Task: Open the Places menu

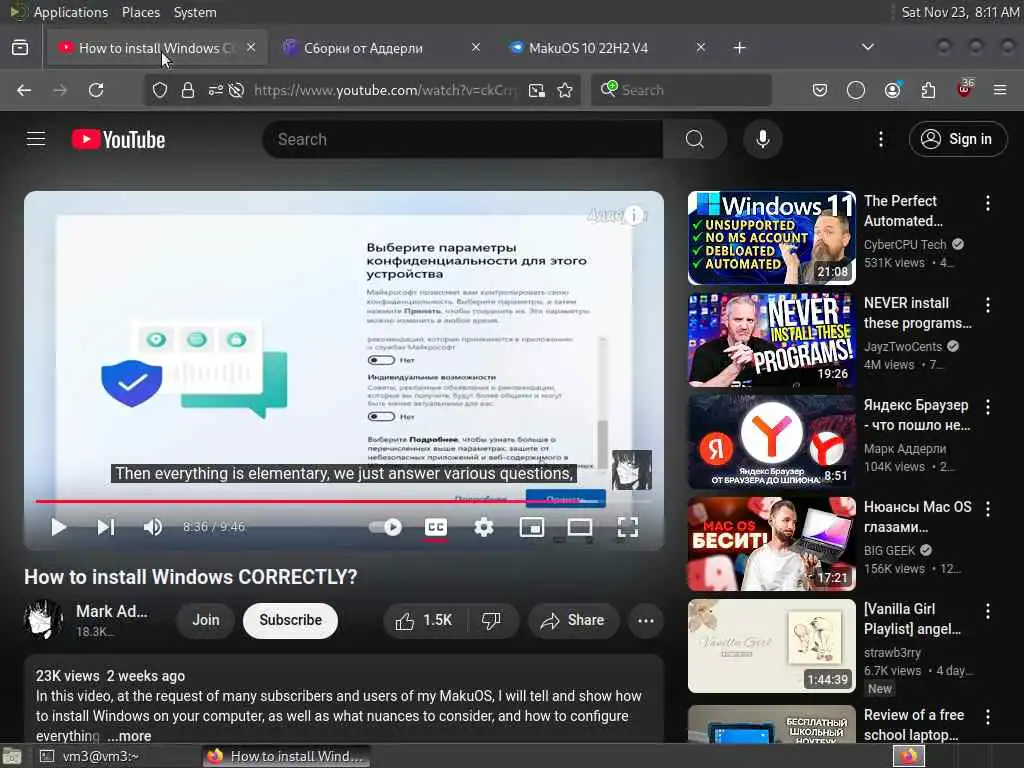Action: click(x=140, y=12)
